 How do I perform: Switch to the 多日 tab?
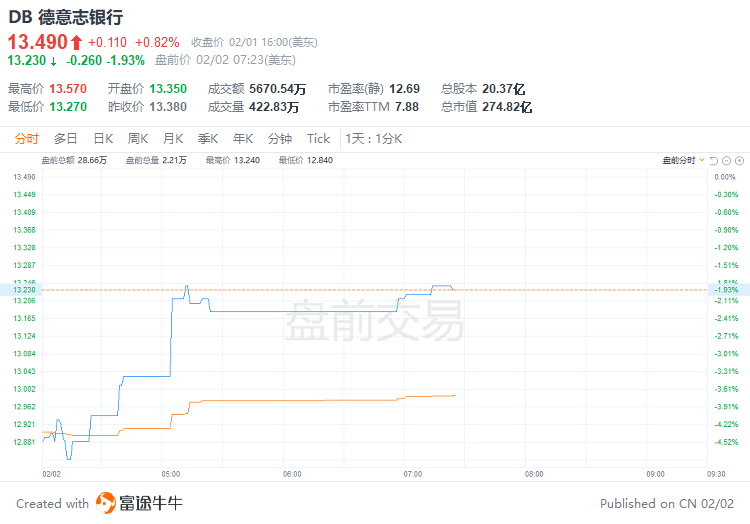pos(66,139)
